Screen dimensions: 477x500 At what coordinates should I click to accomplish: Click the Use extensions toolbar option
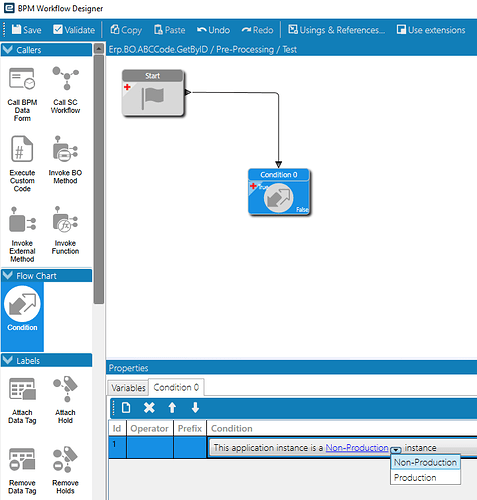tap(431, 30)
